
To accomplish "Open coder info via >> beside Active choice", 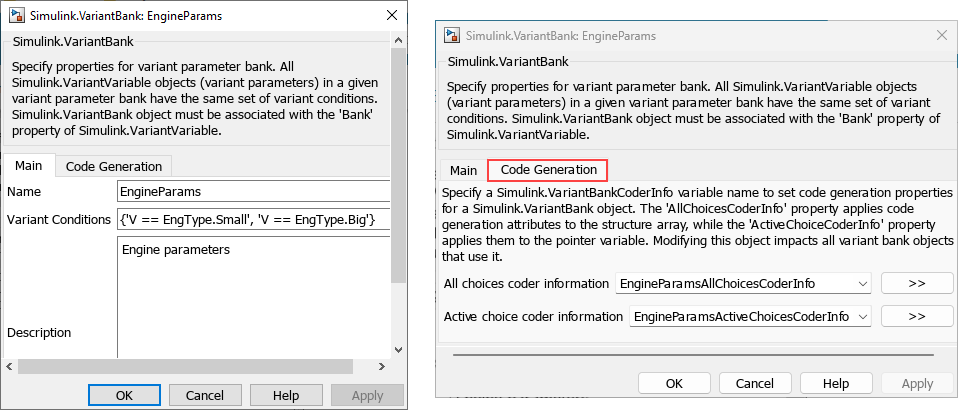I will point(916,316).
